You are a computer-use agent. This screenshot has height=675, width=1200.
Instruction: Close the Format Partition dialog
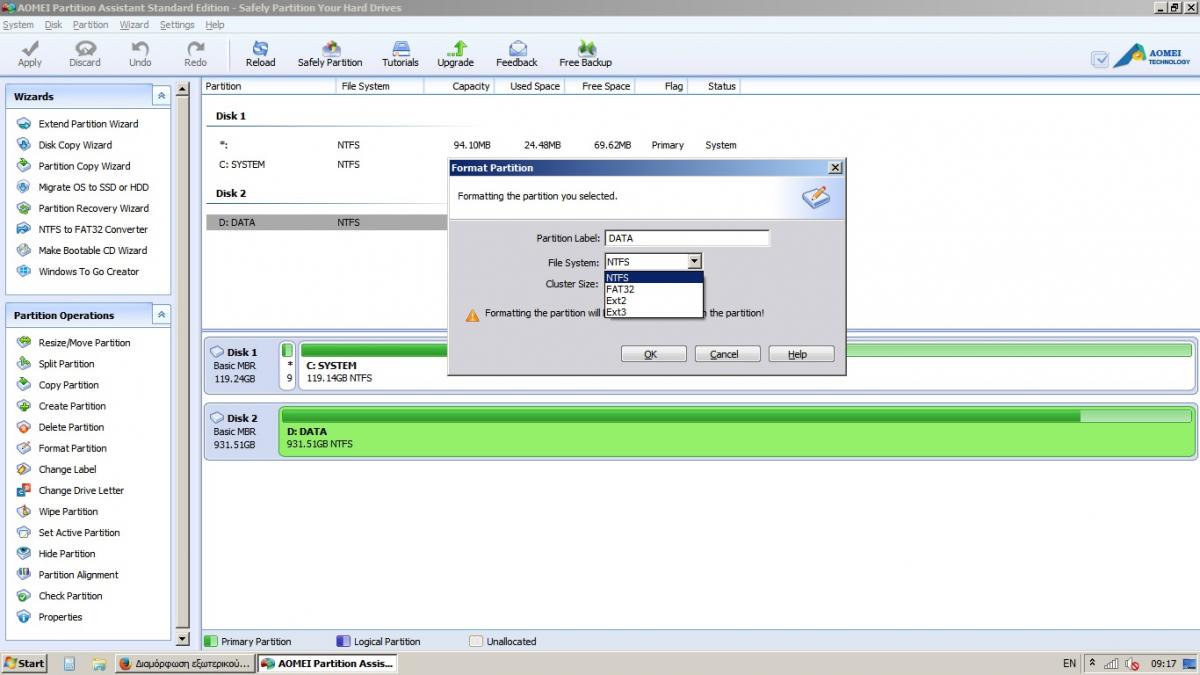point(835,168)
